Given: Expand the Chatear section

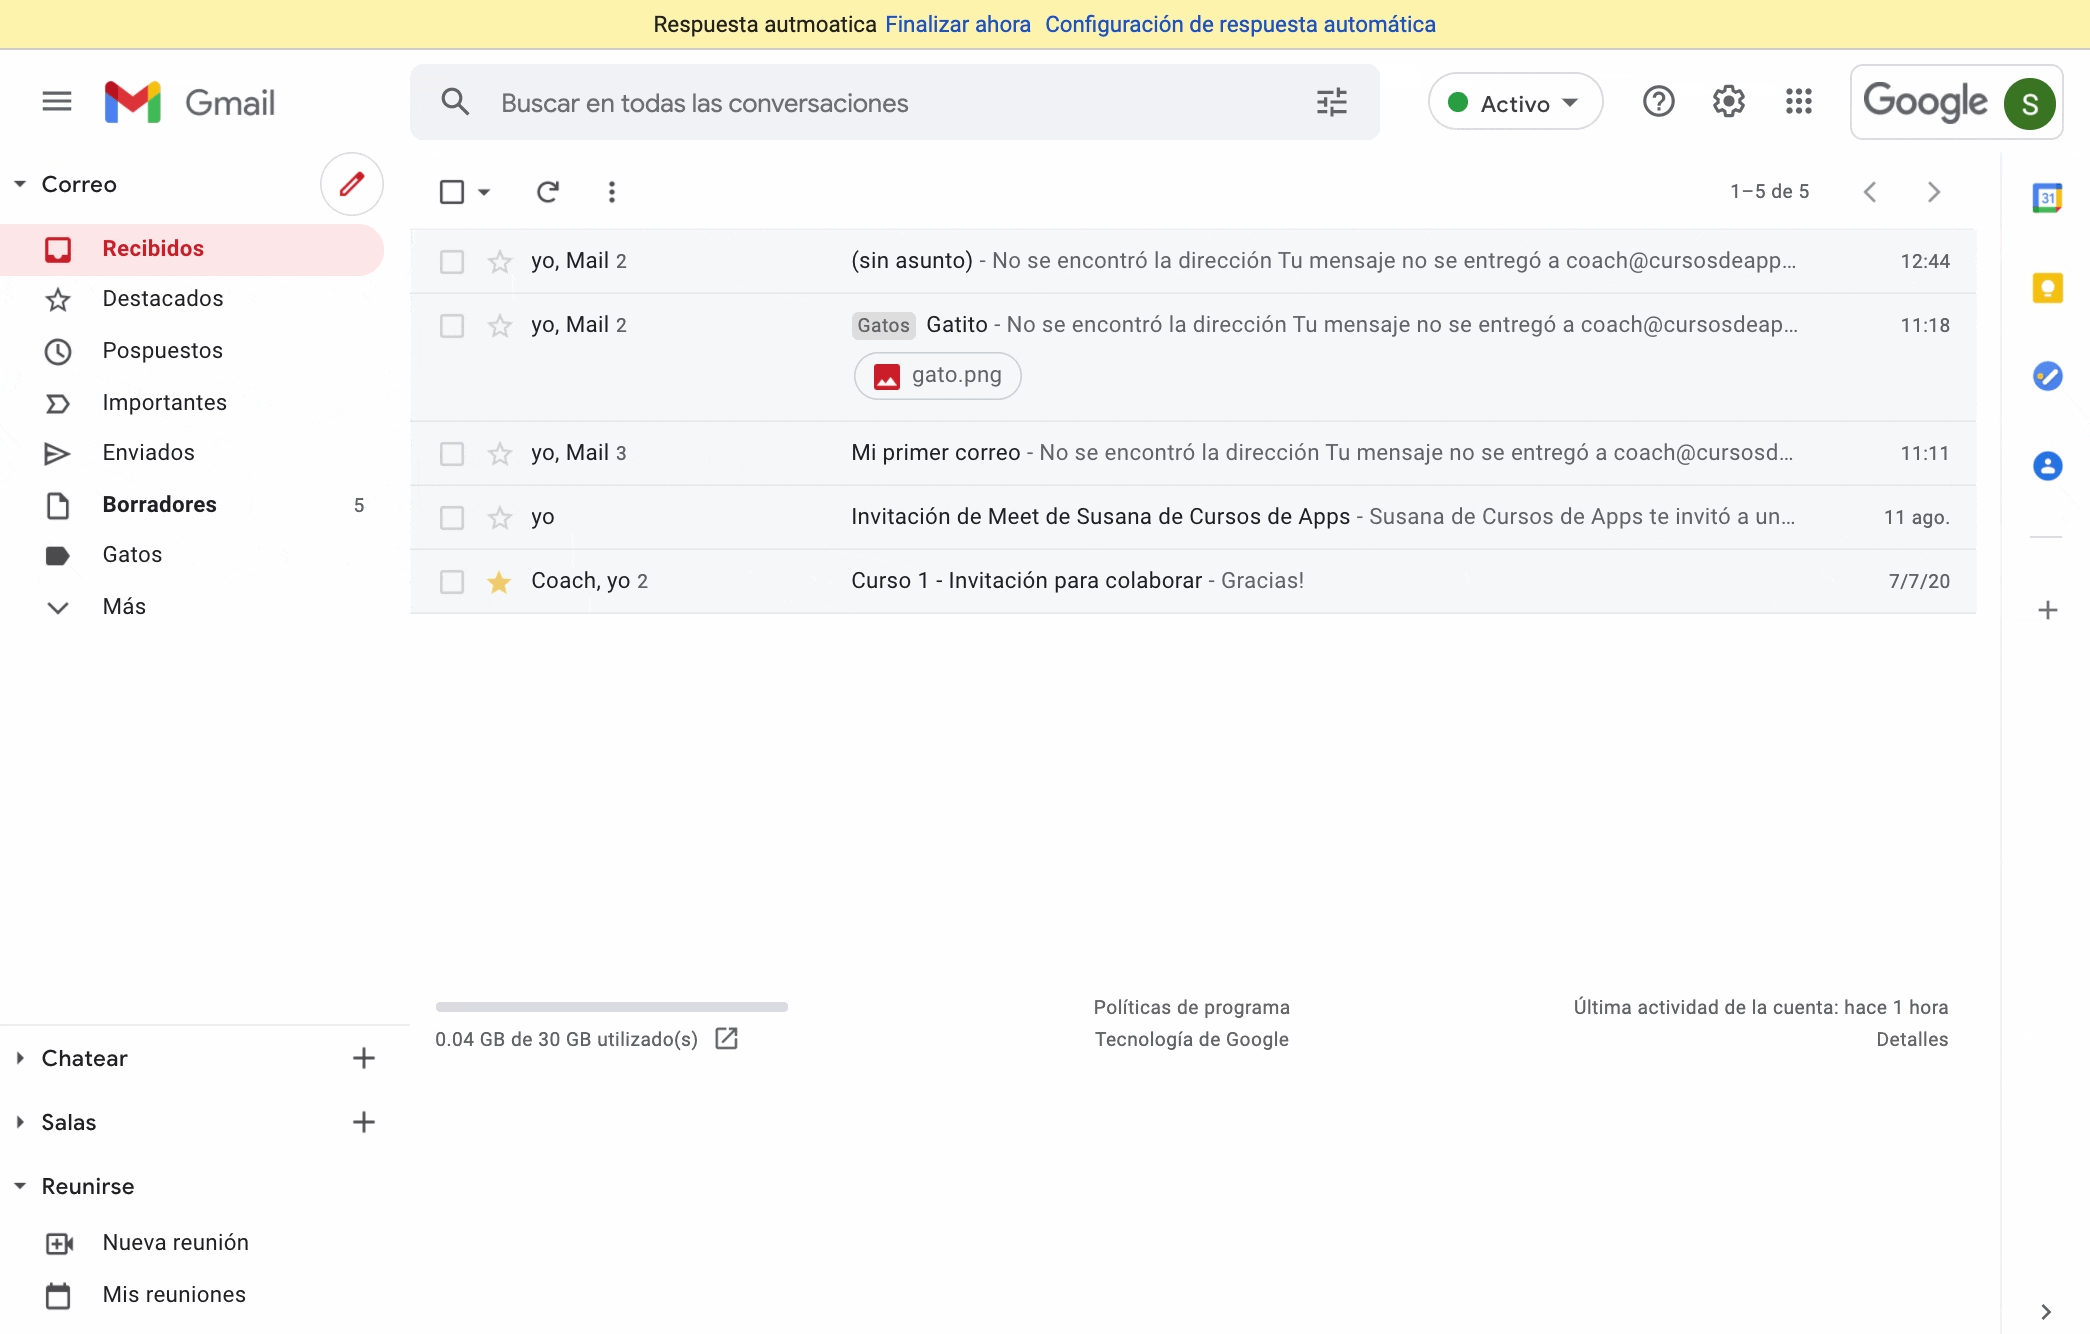Looking at the screenshot, I should click(x=20, y=1058).
